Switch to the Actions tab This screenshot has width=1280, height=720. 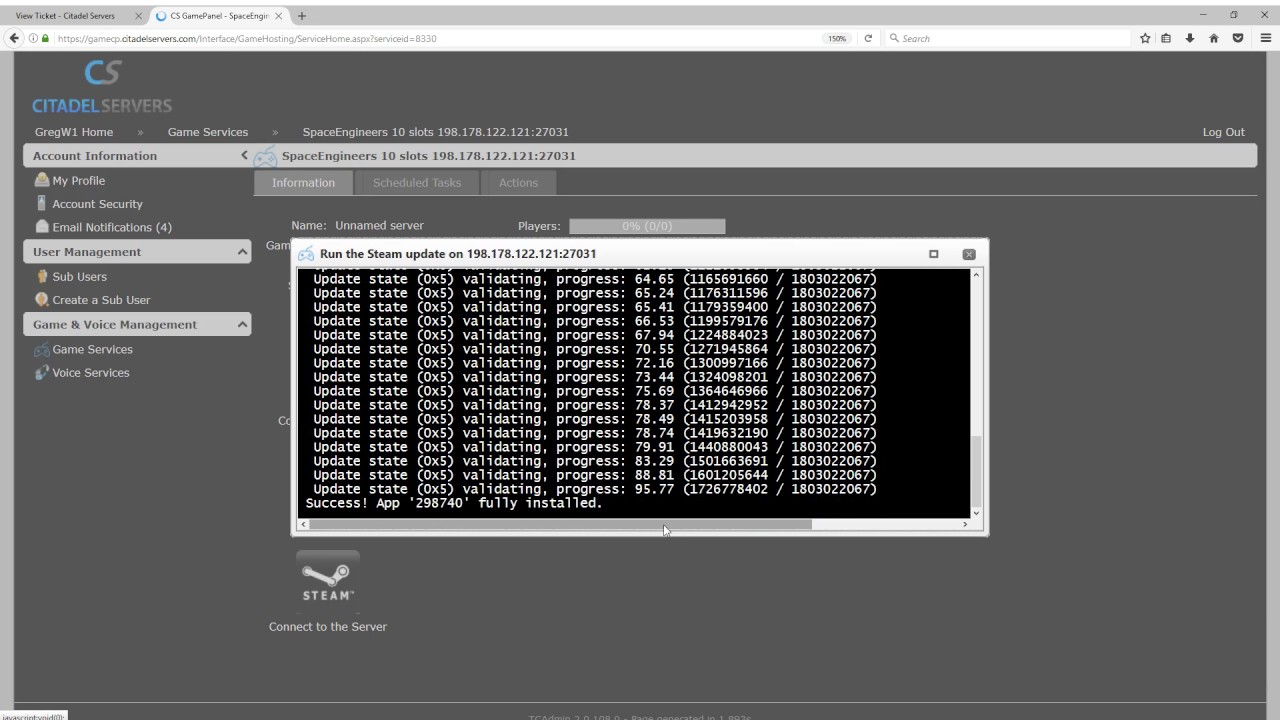tap(518, 183)
